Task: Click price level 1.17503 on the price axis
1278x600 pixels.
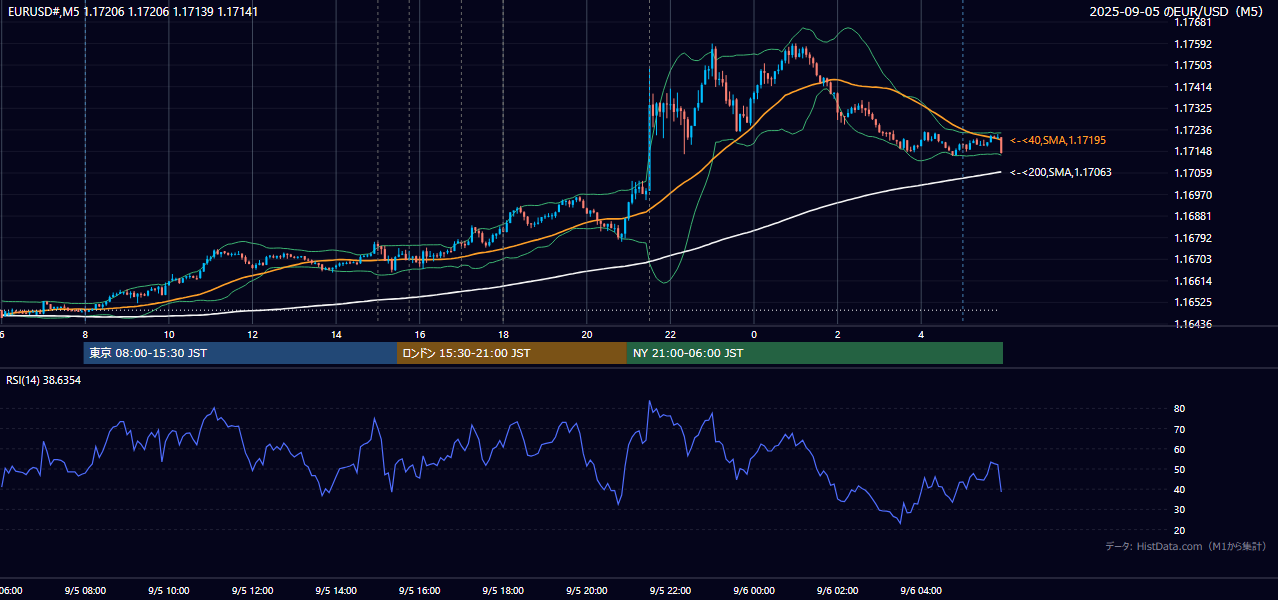Action: coord(1192,65)
